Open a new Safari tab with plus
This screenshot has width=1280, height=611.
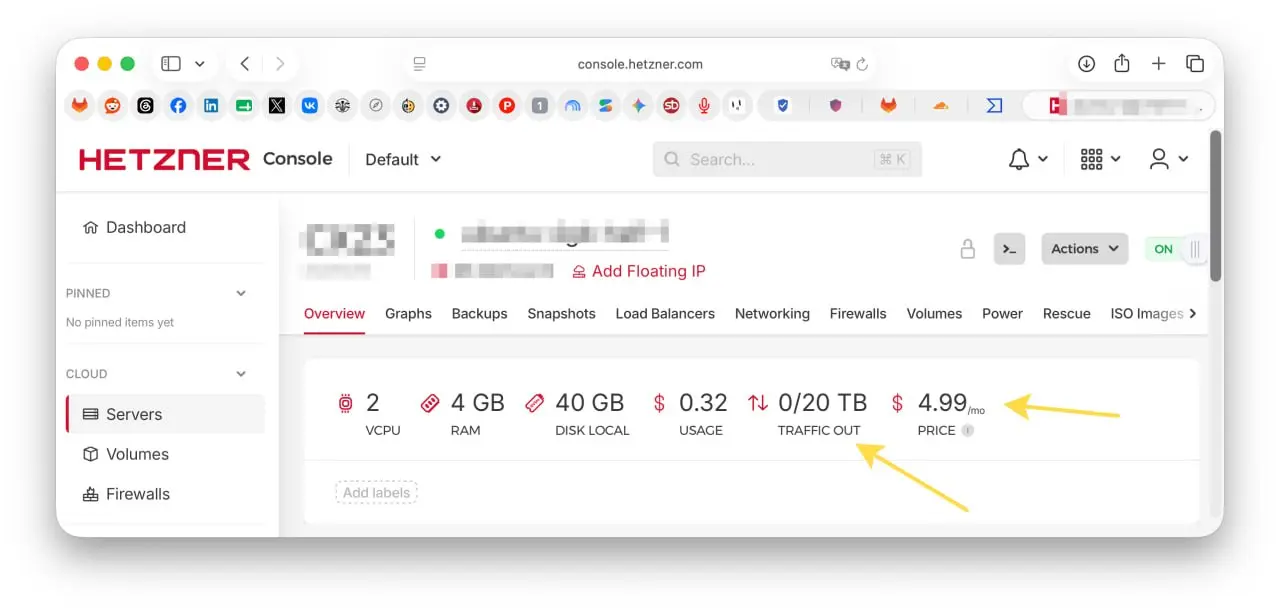tap(1158, 64)
